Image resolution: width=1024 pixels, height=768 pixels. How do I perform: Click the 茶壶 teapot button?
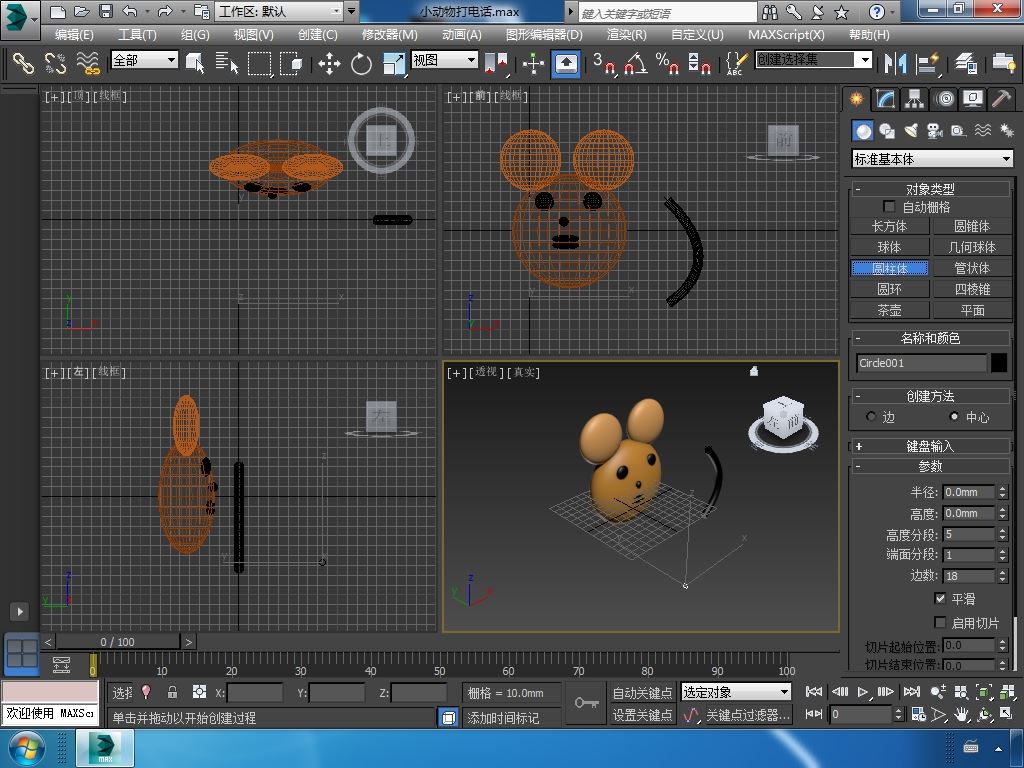tap(889, 310)
